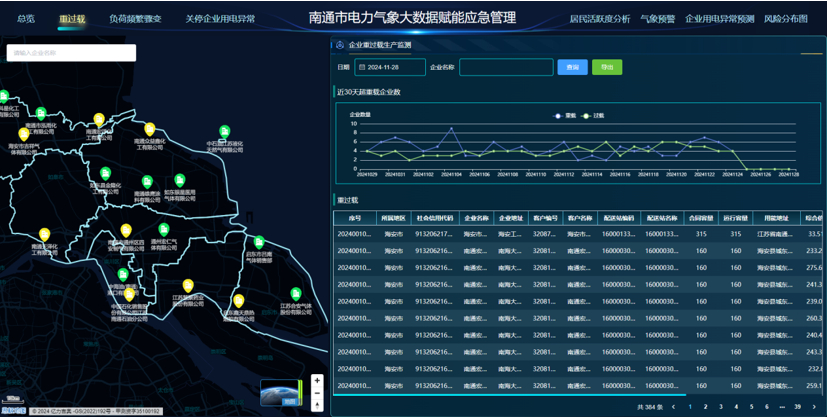Open the 气象预警 navigation tab
The width and height of the screenshot is (827, 417).
coord(657,19)
